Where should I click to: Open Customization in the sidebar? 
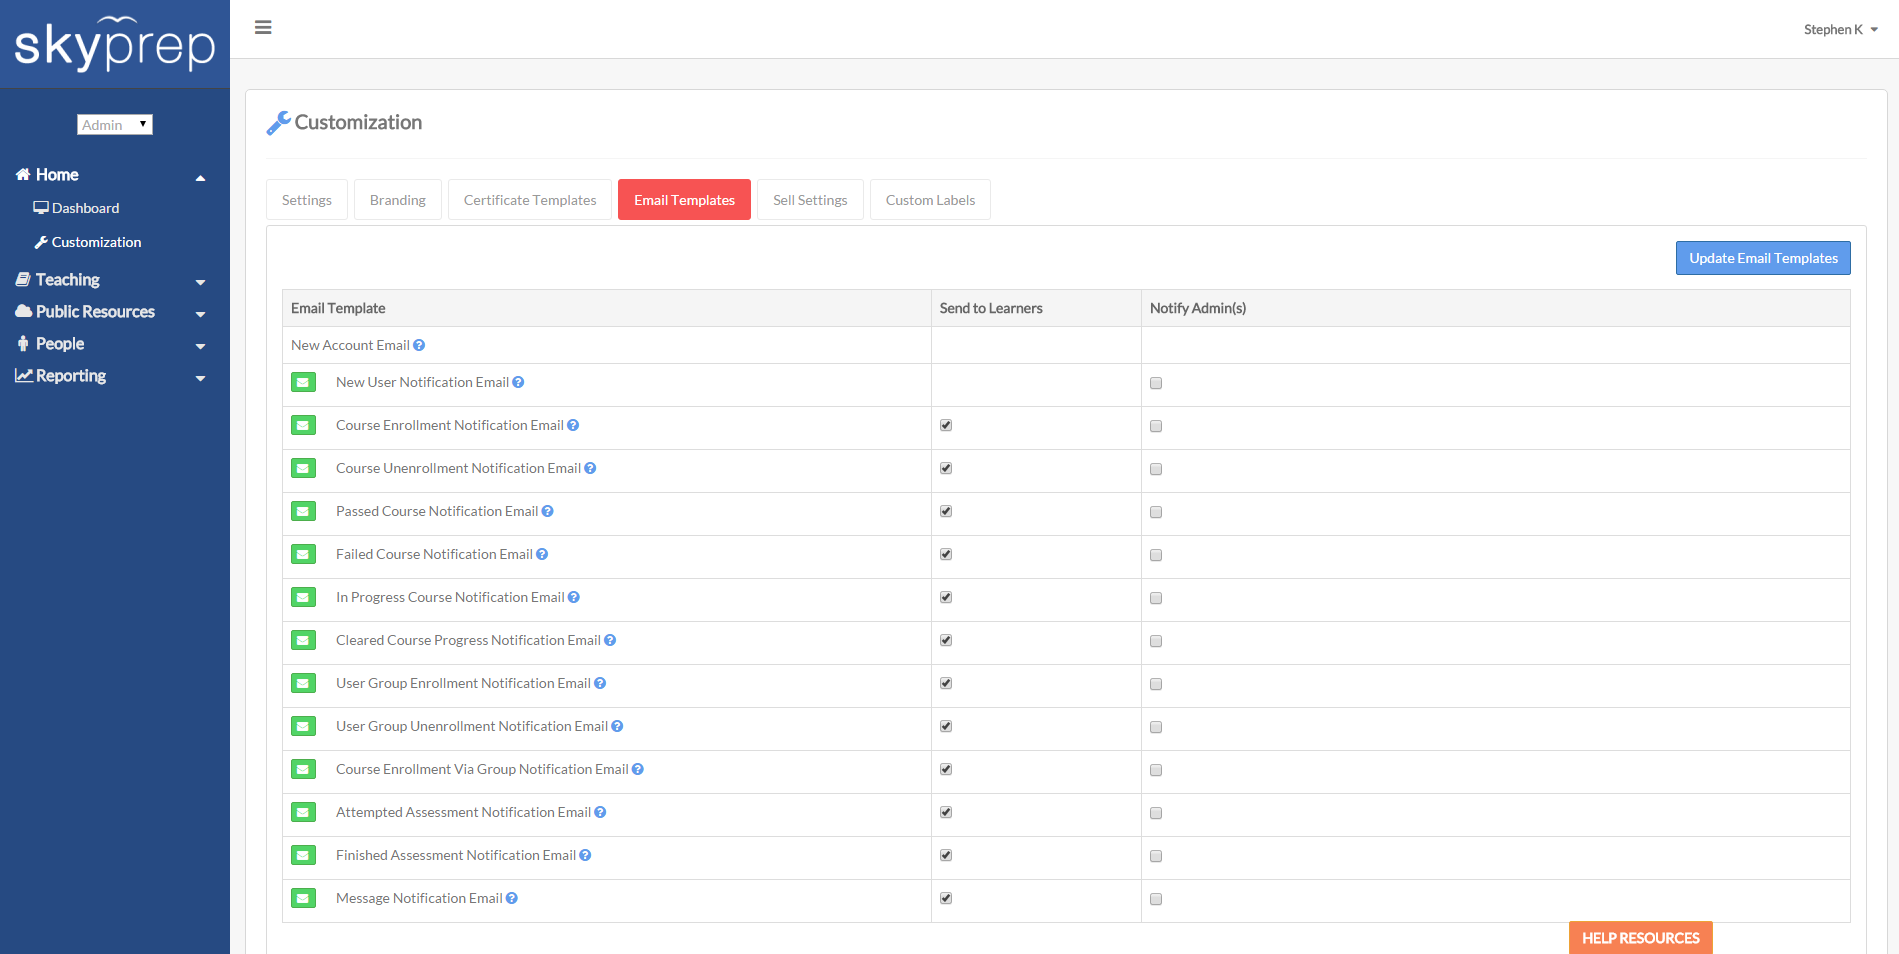pos(88,242)
